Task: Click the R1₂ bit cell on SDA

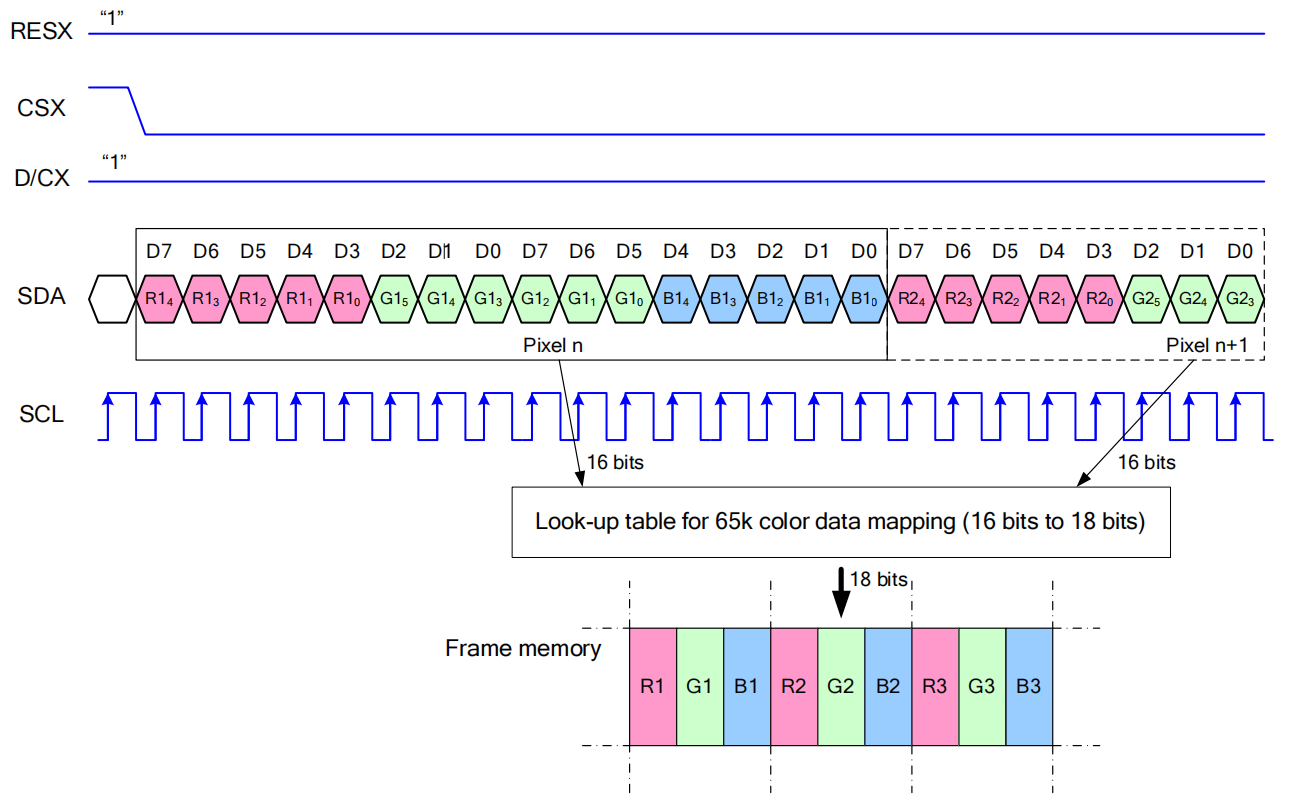Action: (253, 298)
